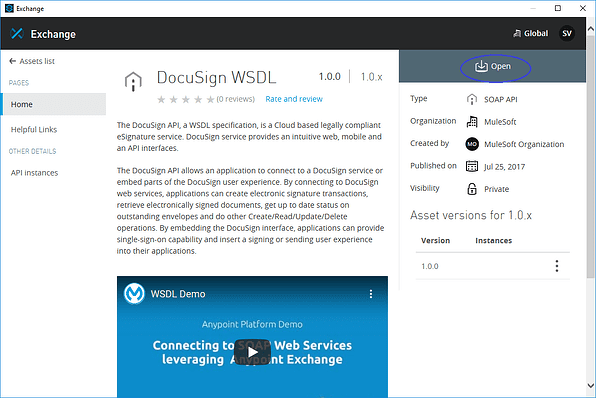The width and height of the screenshot is (596, 398).
Task: Click the fifth rating star
Action: pyautogui.click(x=210, y=100)
